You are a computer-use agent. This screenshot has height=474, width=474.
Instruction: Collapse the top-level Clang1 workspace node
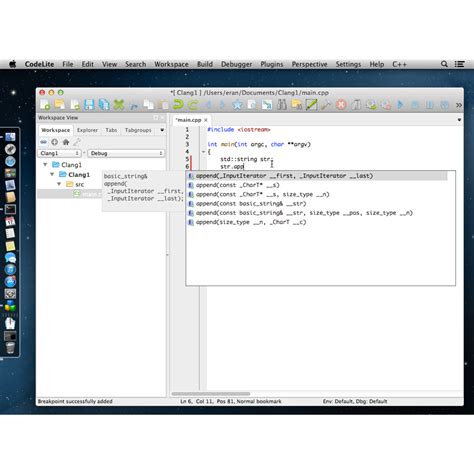(45, 164)
